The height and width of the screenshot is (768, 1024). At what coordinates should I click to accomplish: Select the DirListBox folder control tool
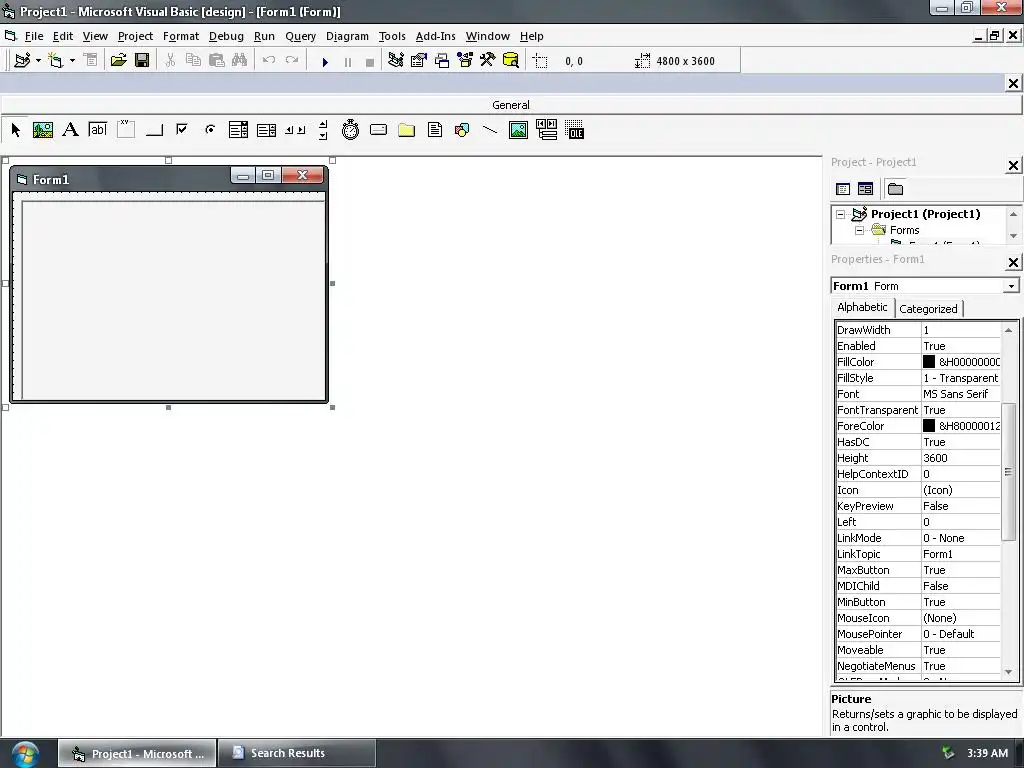tap(407, 130)
